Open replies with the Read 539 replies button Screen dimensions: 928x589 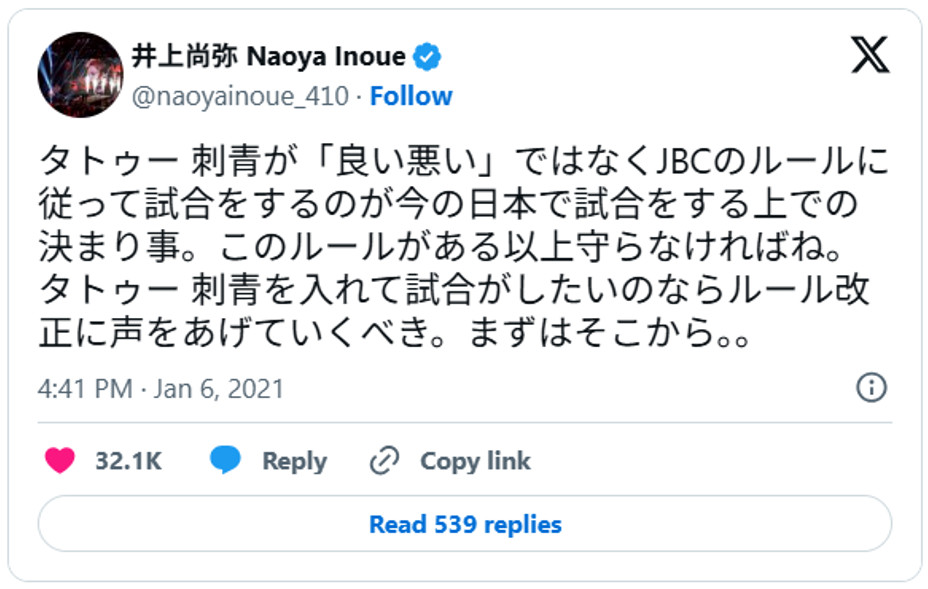click(464, 524)
